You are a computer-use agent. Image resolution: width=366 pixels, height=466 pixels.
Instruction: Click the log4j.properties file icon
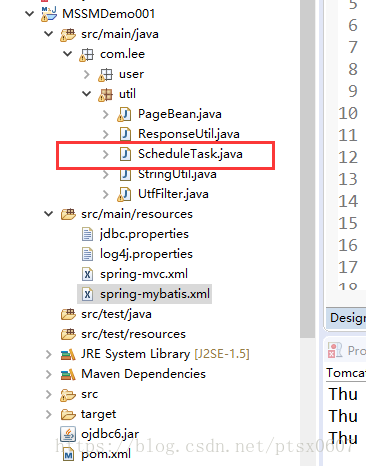click(x=87, y=254)
